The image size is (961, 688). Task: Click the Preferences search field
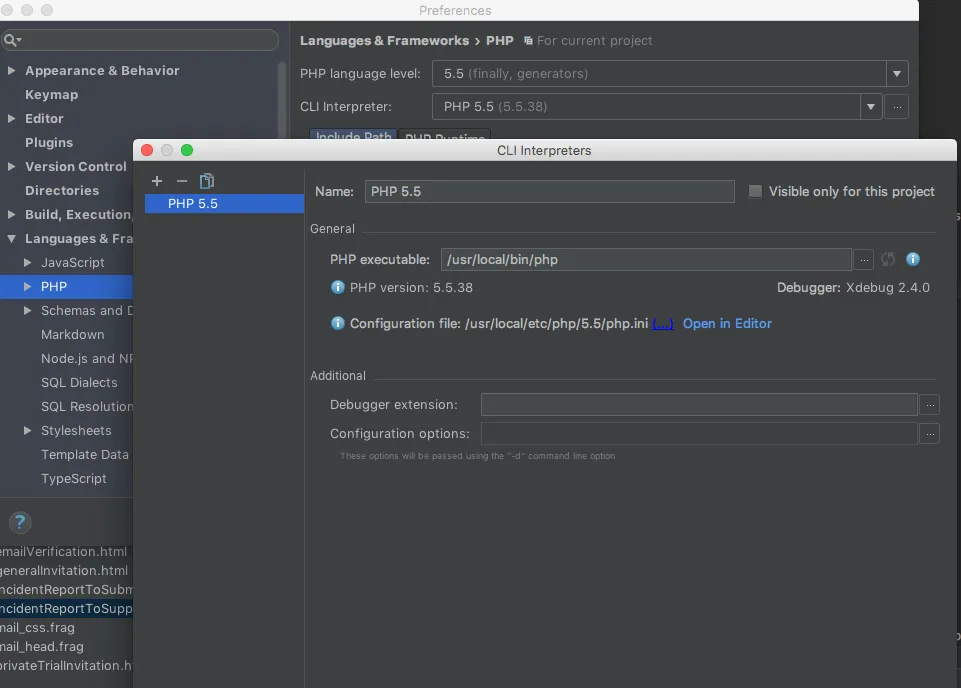pyautogui.click(x=140, y=40)
